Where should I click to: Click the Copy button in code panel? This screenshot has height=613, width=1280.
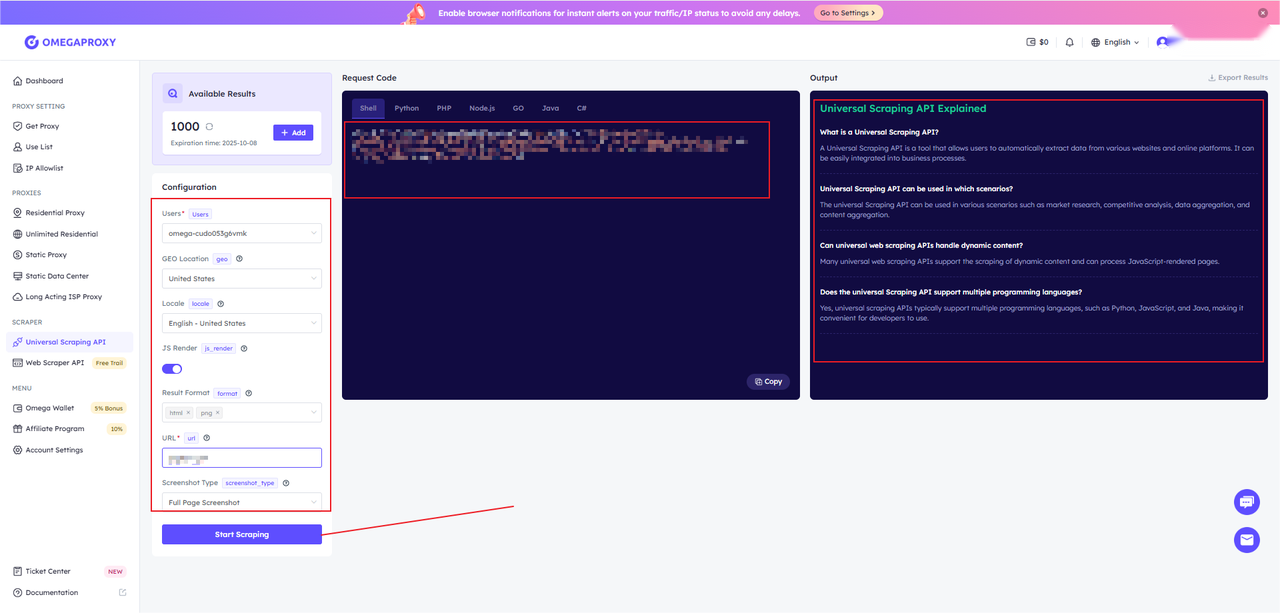pyautogui.click(x=768, y=381)
